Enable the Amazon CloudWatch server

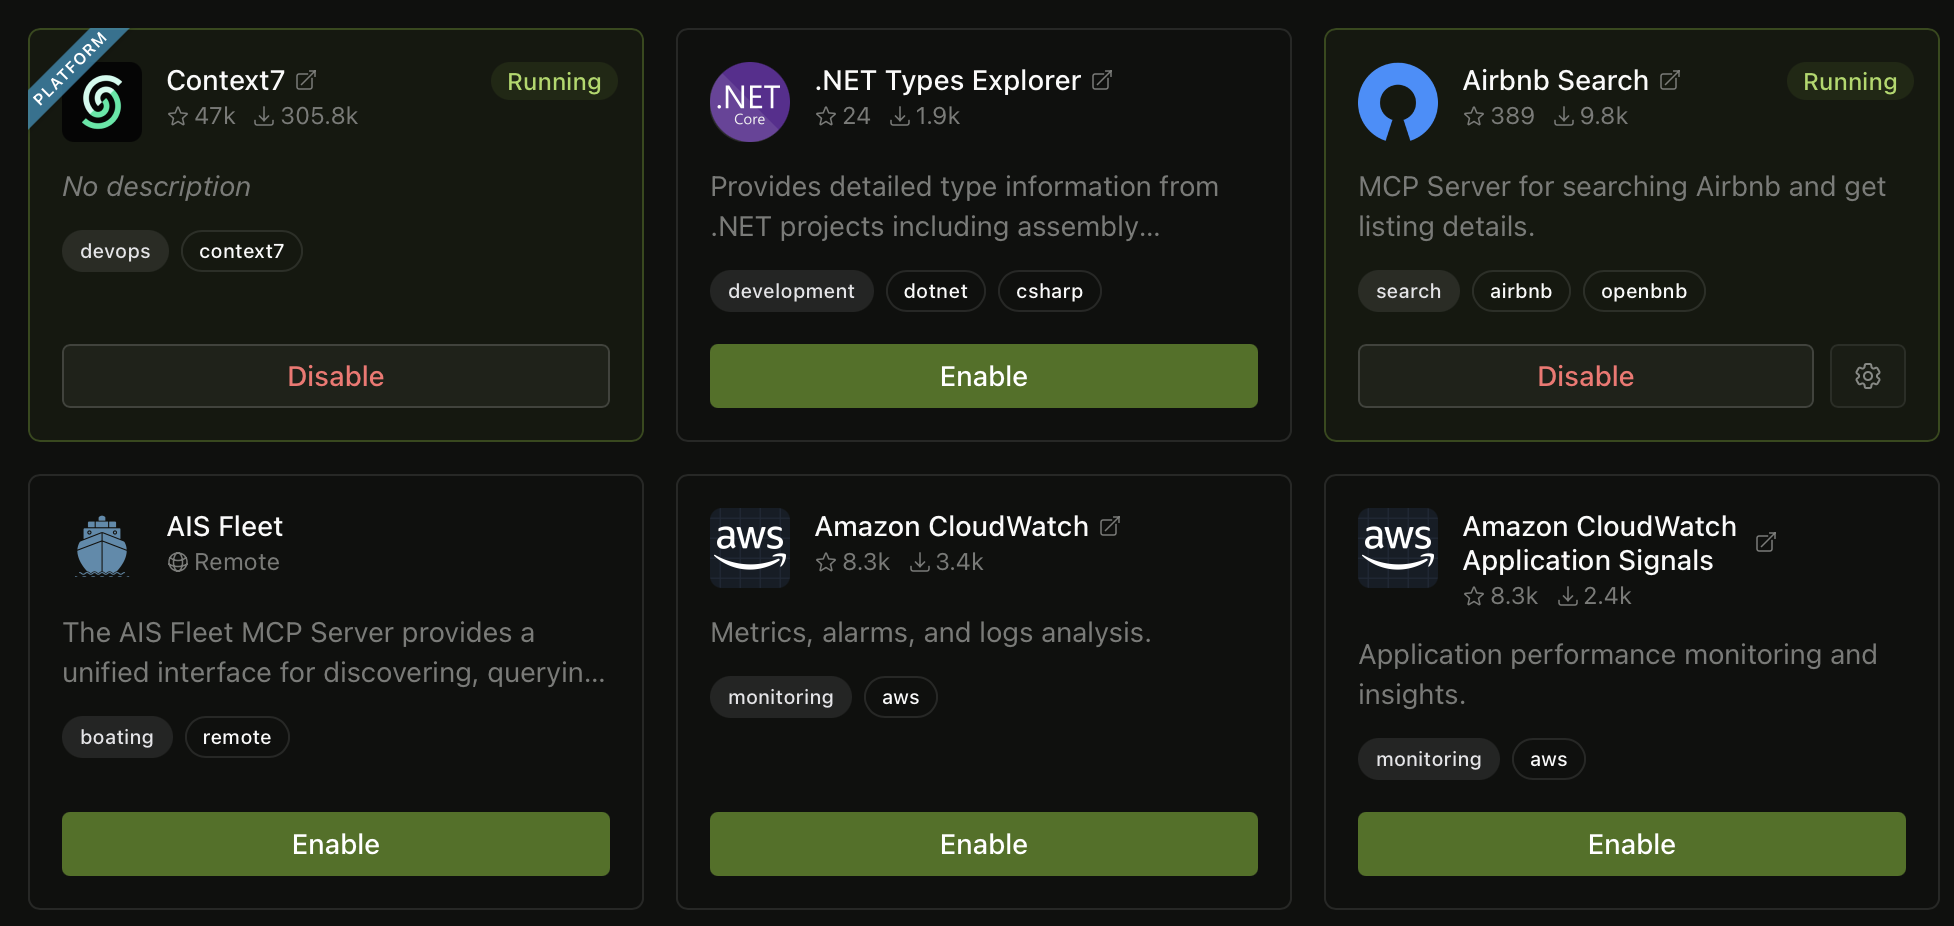click(x=983, y=843)
